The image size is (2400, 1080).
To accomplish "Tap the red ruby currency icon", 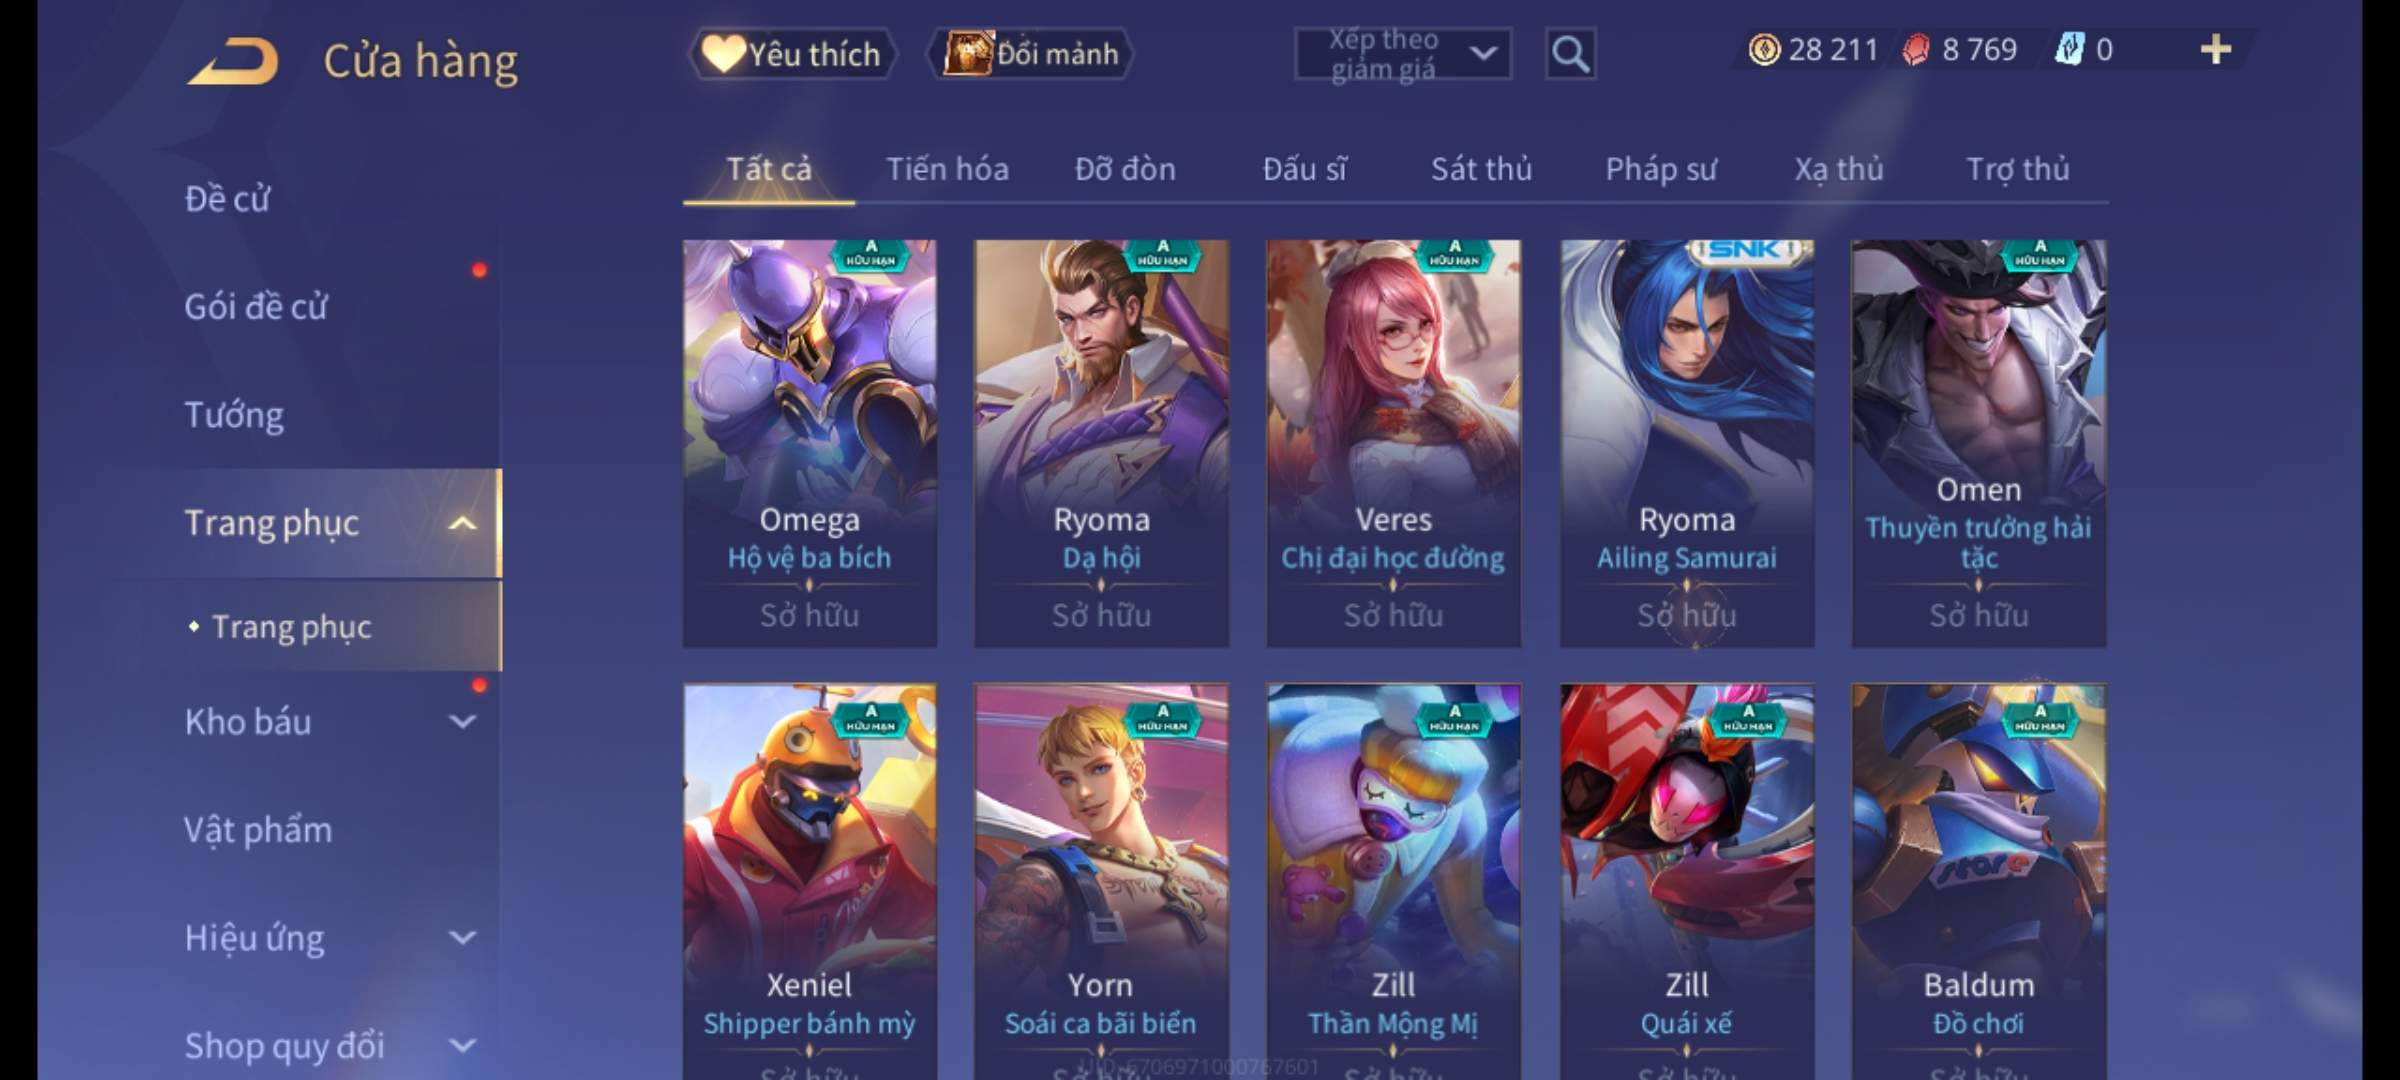I will pyautogui.click(x=1915, y=49).
